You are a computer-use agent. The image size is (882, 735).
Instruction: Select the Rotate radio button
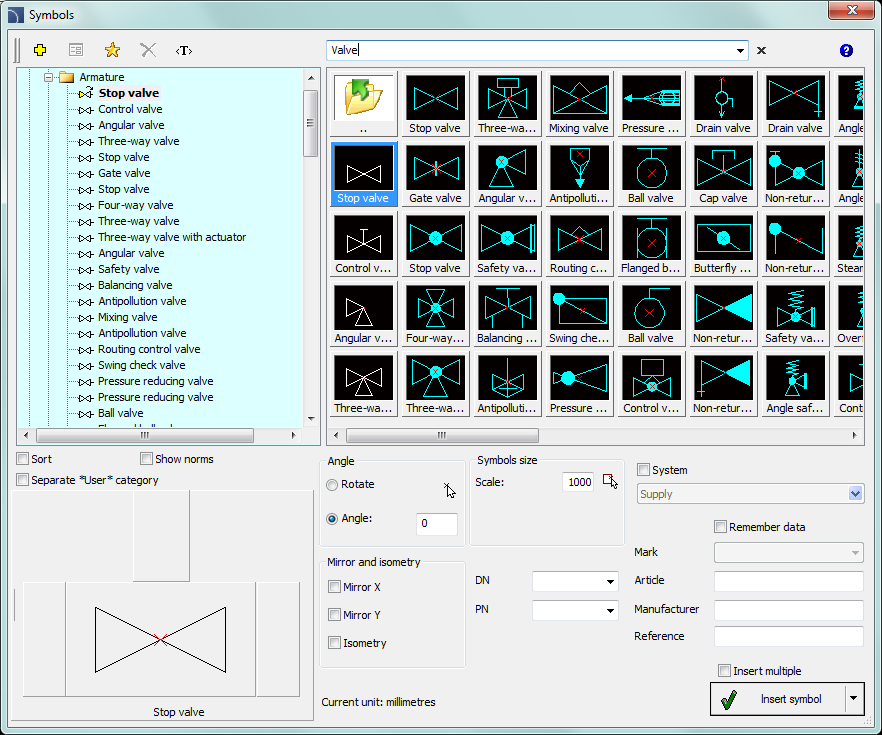point(332,484)
